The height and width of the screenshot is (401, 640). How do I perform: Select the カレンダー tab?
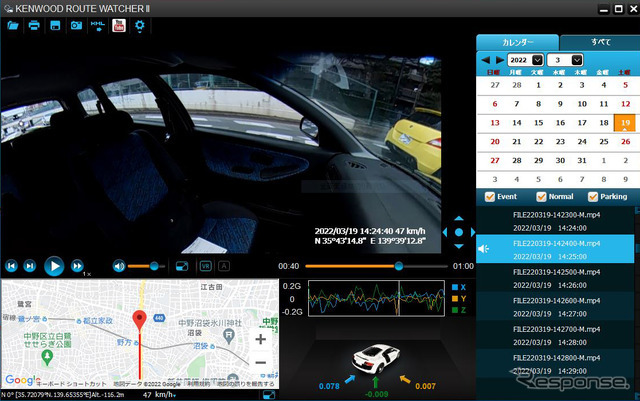click(x=517, y=42)
